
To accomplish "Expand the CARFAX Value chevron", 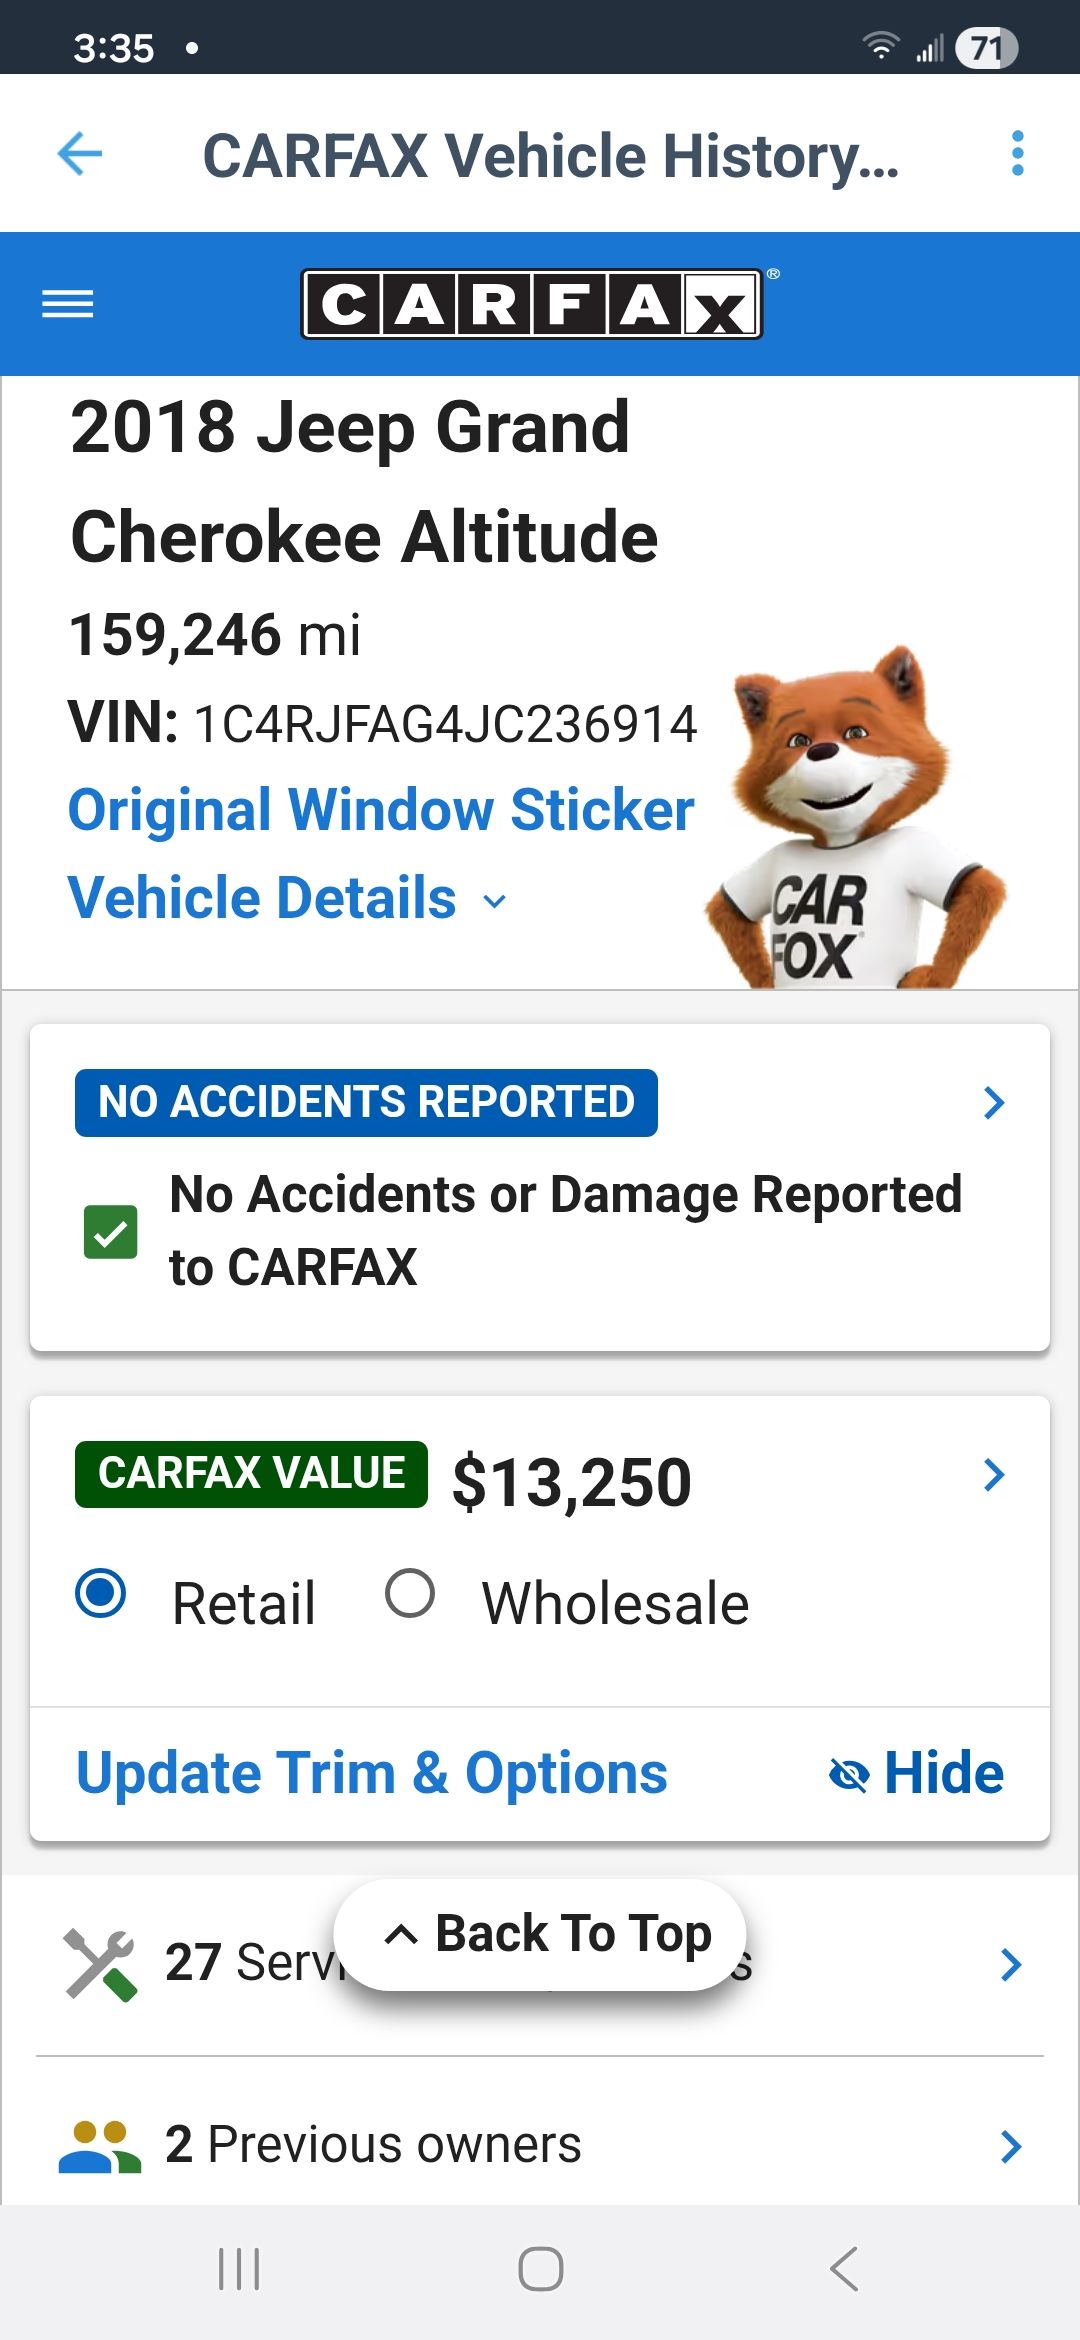I will (x=993, y=1475).
